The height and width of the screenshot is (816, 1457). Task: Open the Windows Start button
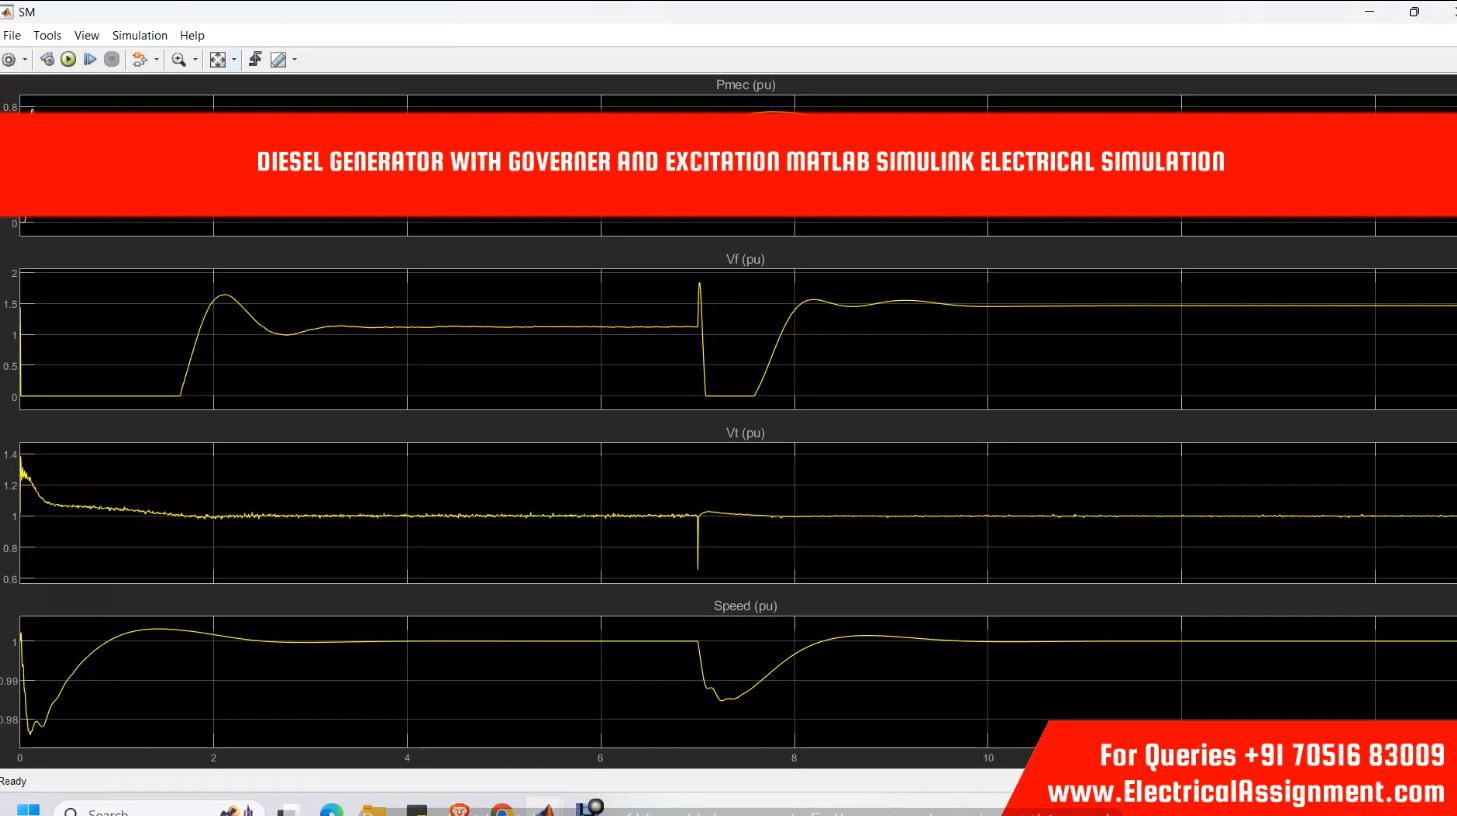tap(27, 809)
